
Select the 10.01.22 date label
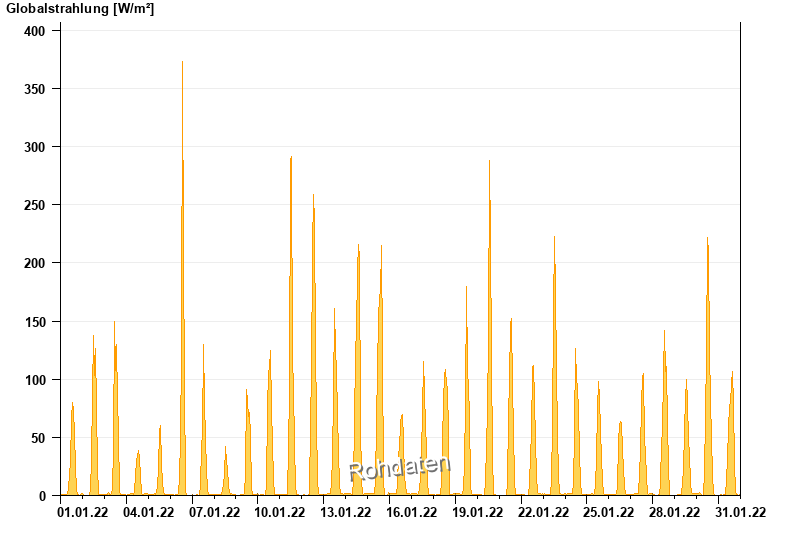coord(280,512)
